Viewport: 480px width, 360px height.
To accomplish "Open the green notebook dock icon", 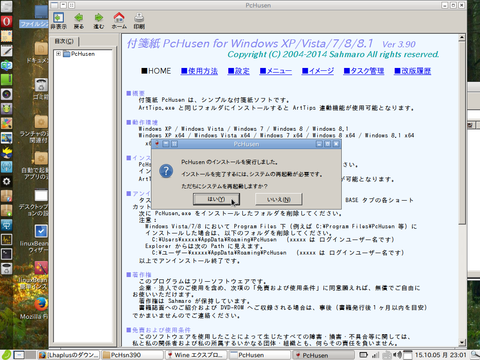I will [x=6, y=80].
